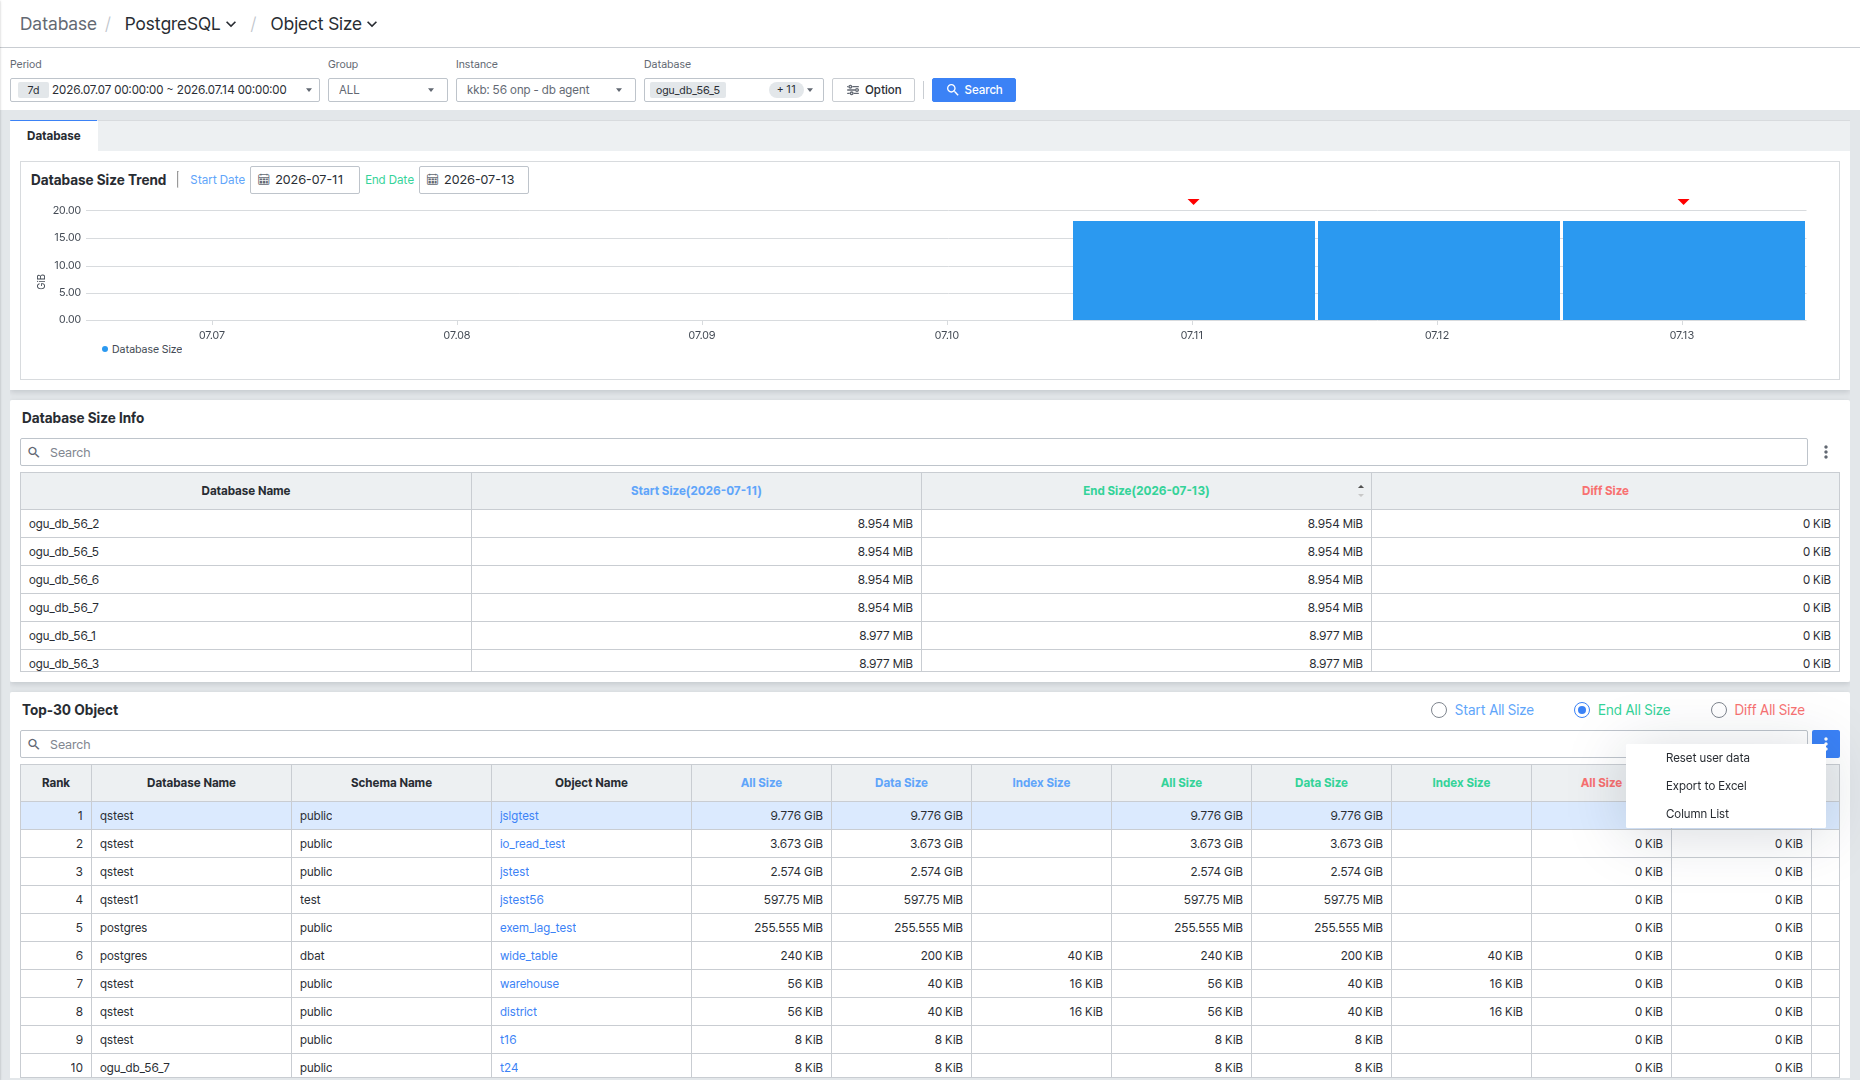
Task: Toggle the Database Size legend swatch
Action: [105, 349]
